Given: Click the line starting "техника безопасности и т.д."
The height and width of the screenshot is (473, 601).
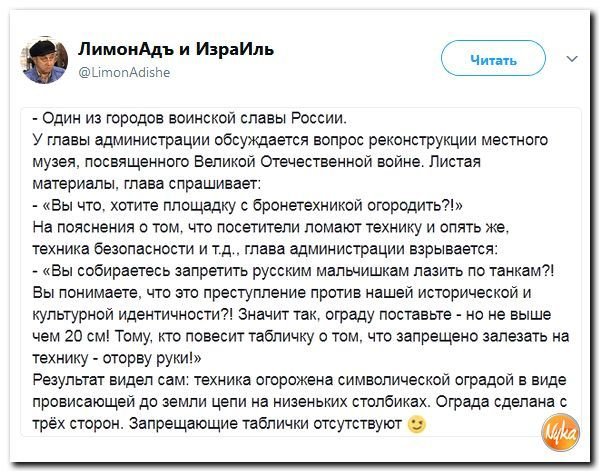Looking at the screenshot, I should 265,250.
